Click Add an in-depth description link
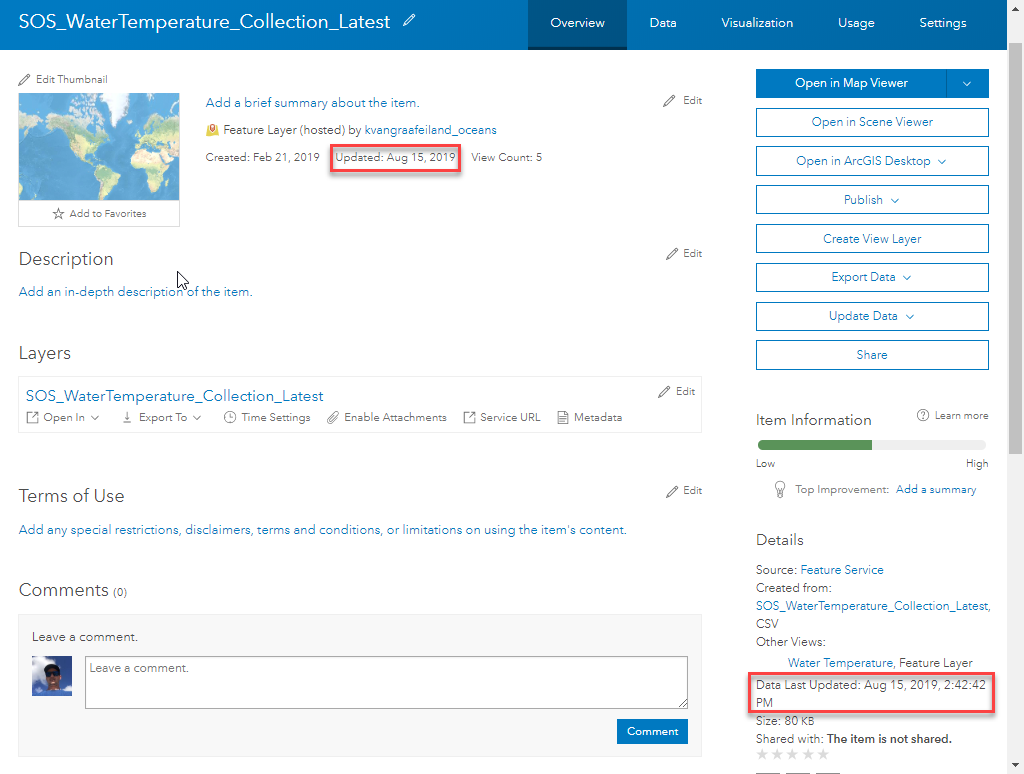 click(135, 292)
